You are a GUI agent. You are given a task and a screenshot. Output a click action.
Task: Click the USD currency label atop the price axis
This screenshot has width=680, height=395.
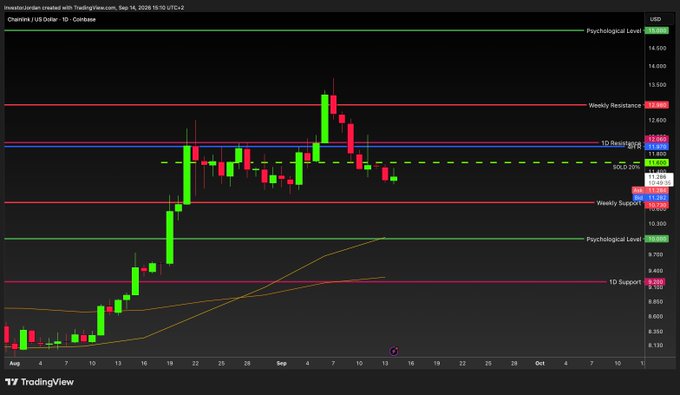click(655, 19)
